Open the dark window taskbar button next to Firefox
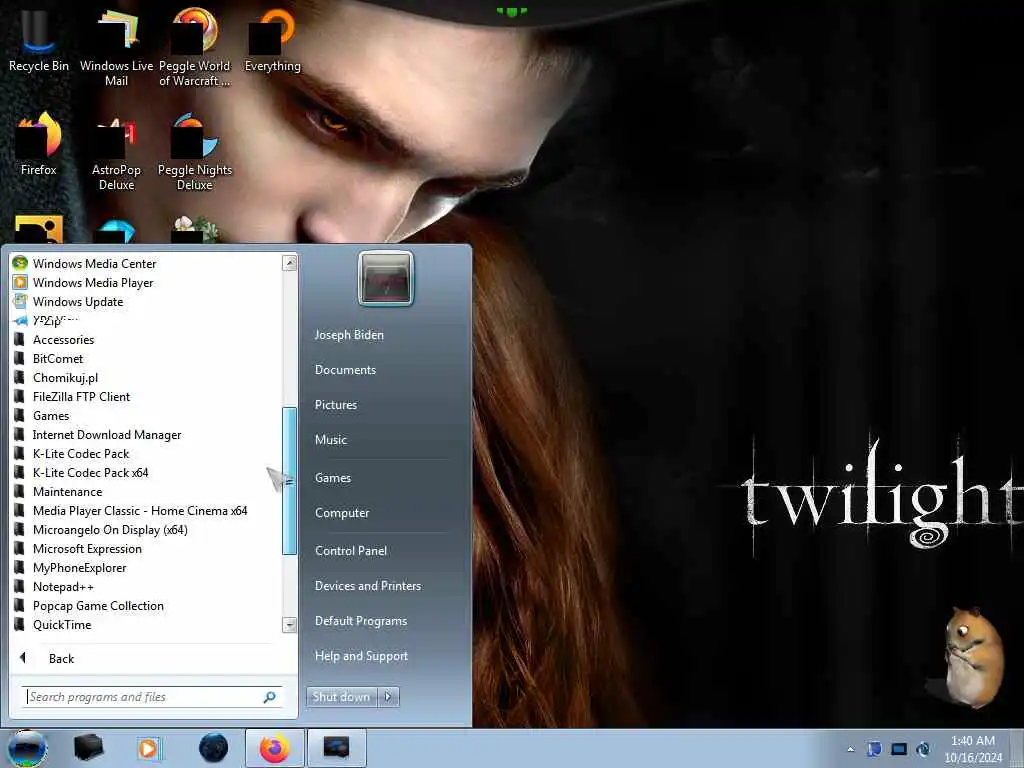Image resolution: width=1024 pixels, height=768 pixels. 336,748
